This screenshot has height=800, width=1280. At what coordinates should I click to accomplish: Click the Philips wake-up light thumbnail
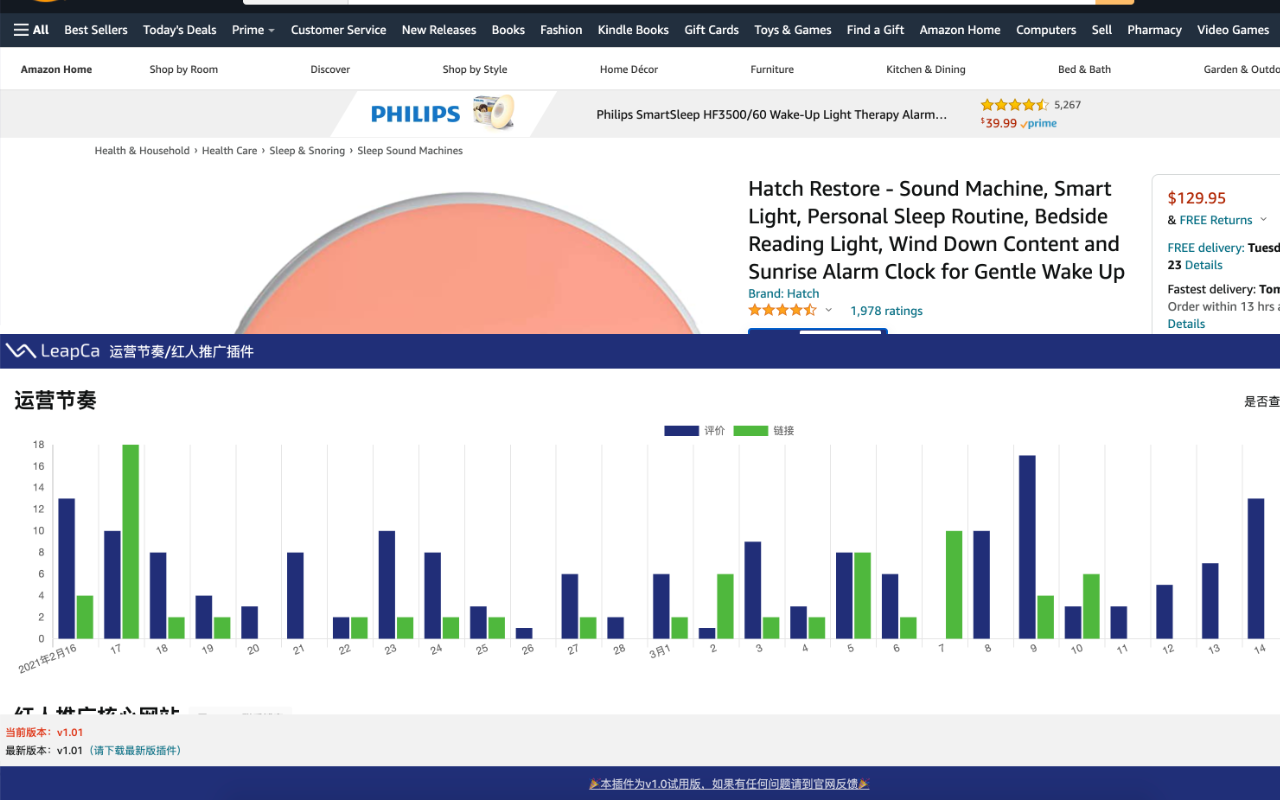493,112
